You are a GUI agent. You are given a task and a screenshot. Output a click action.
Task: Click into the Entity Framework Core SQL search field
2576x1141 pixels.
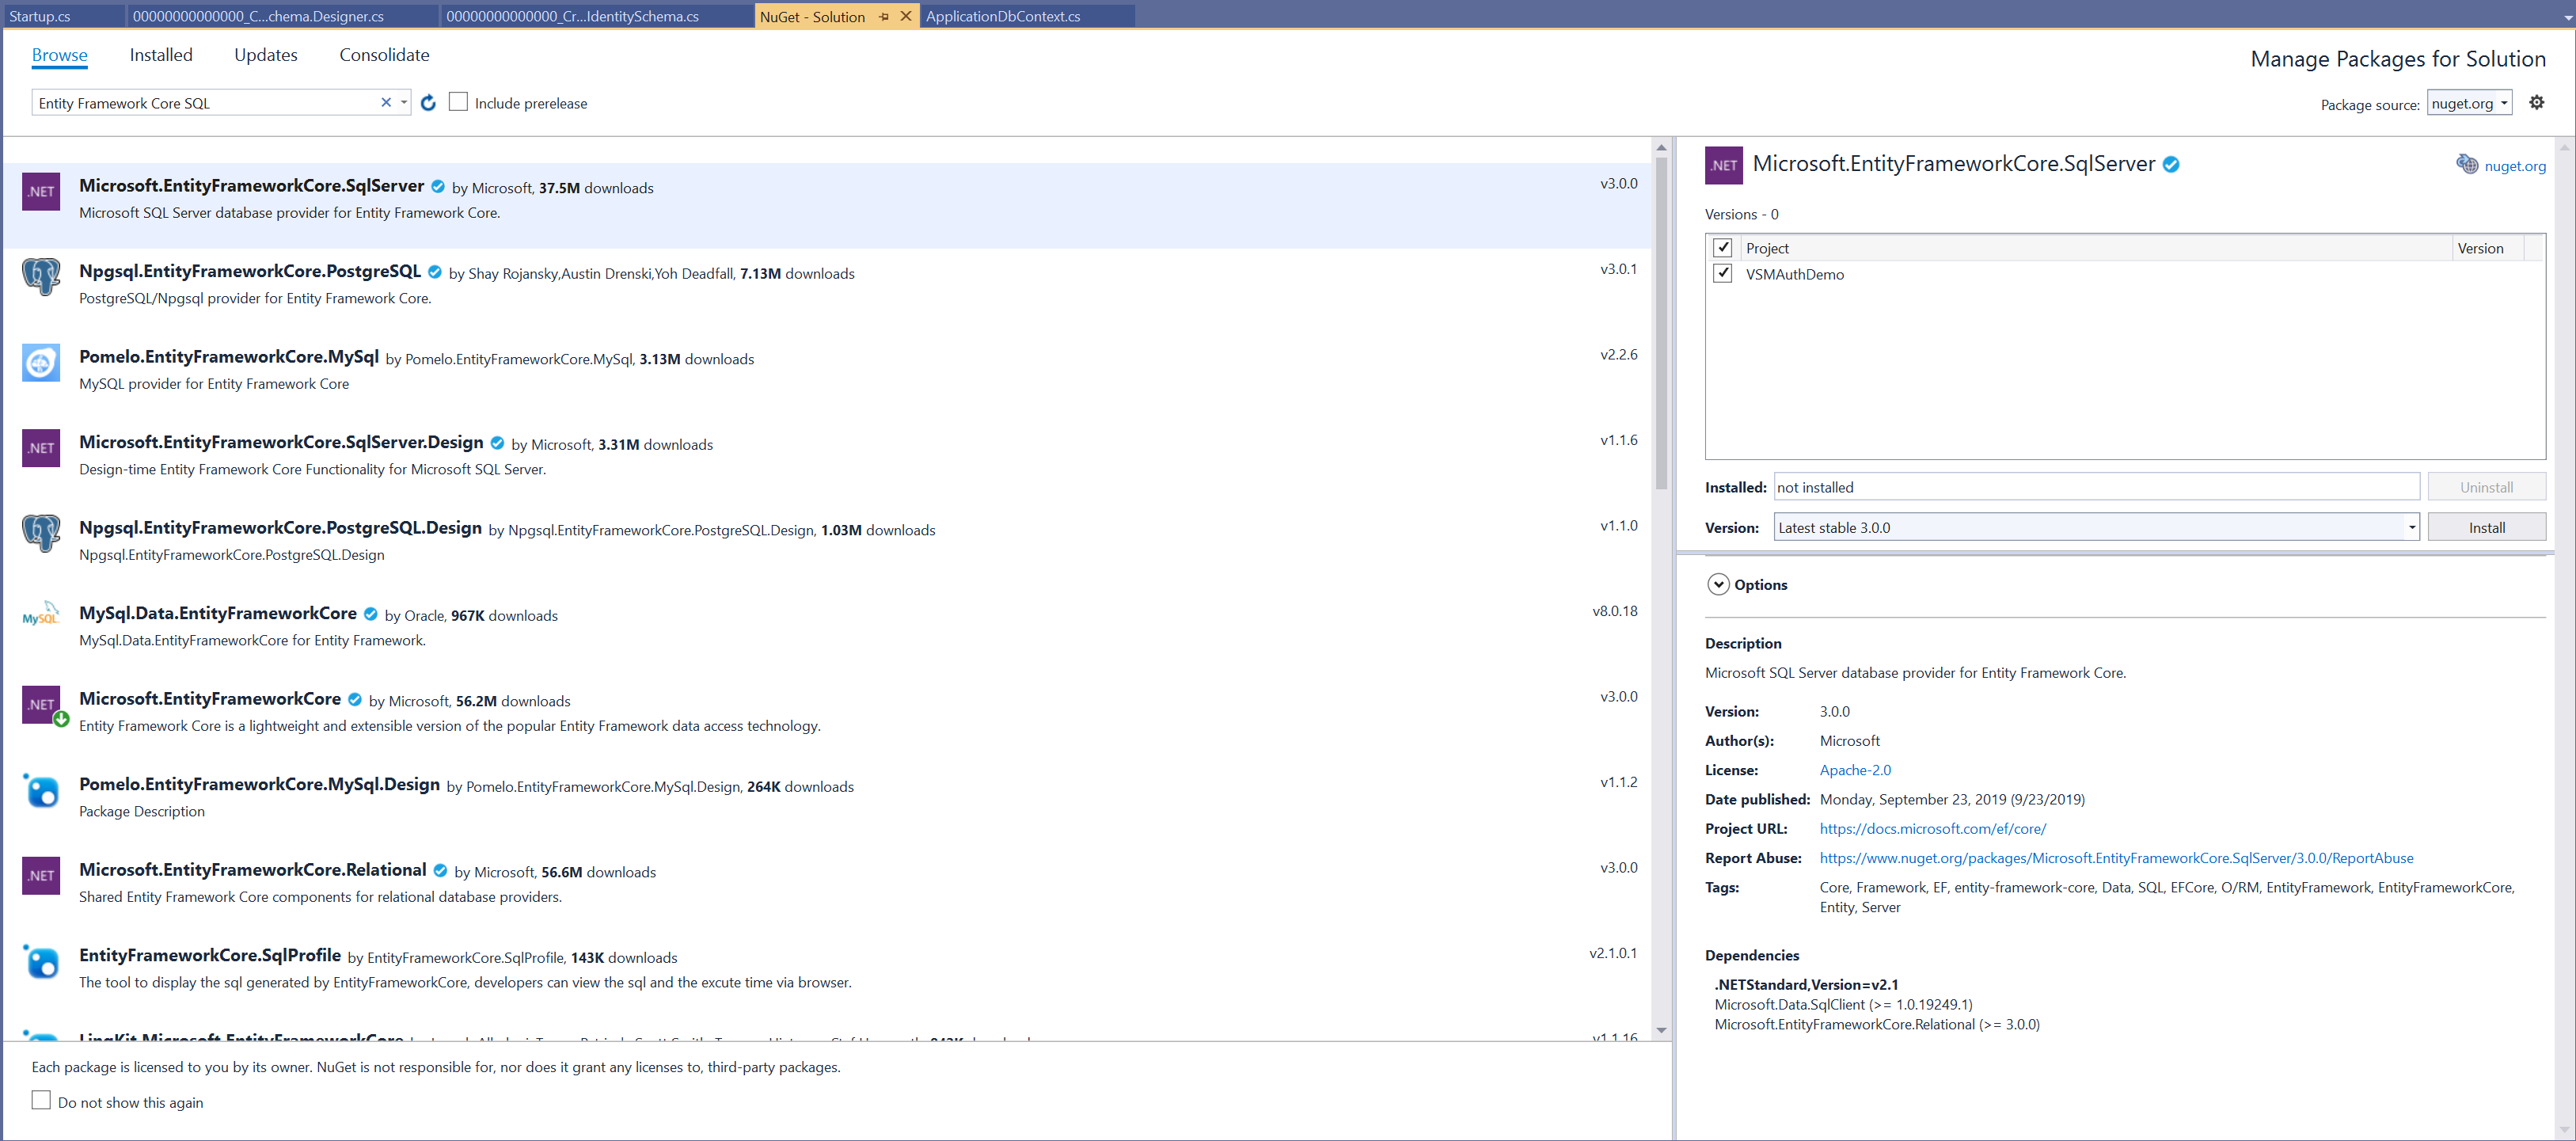205,103
